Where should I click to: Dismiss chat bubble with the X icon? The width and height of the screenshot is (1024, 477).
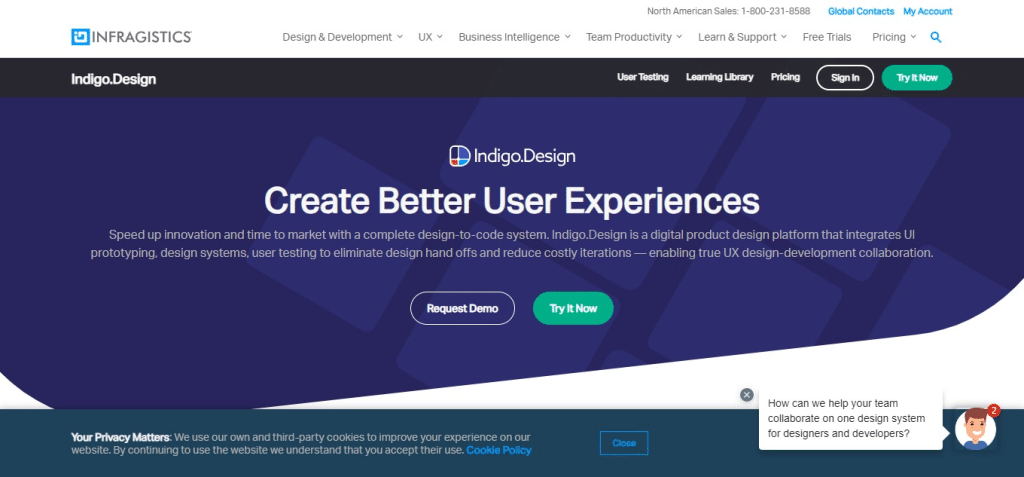pyautogui.click(x=746, y=395)
